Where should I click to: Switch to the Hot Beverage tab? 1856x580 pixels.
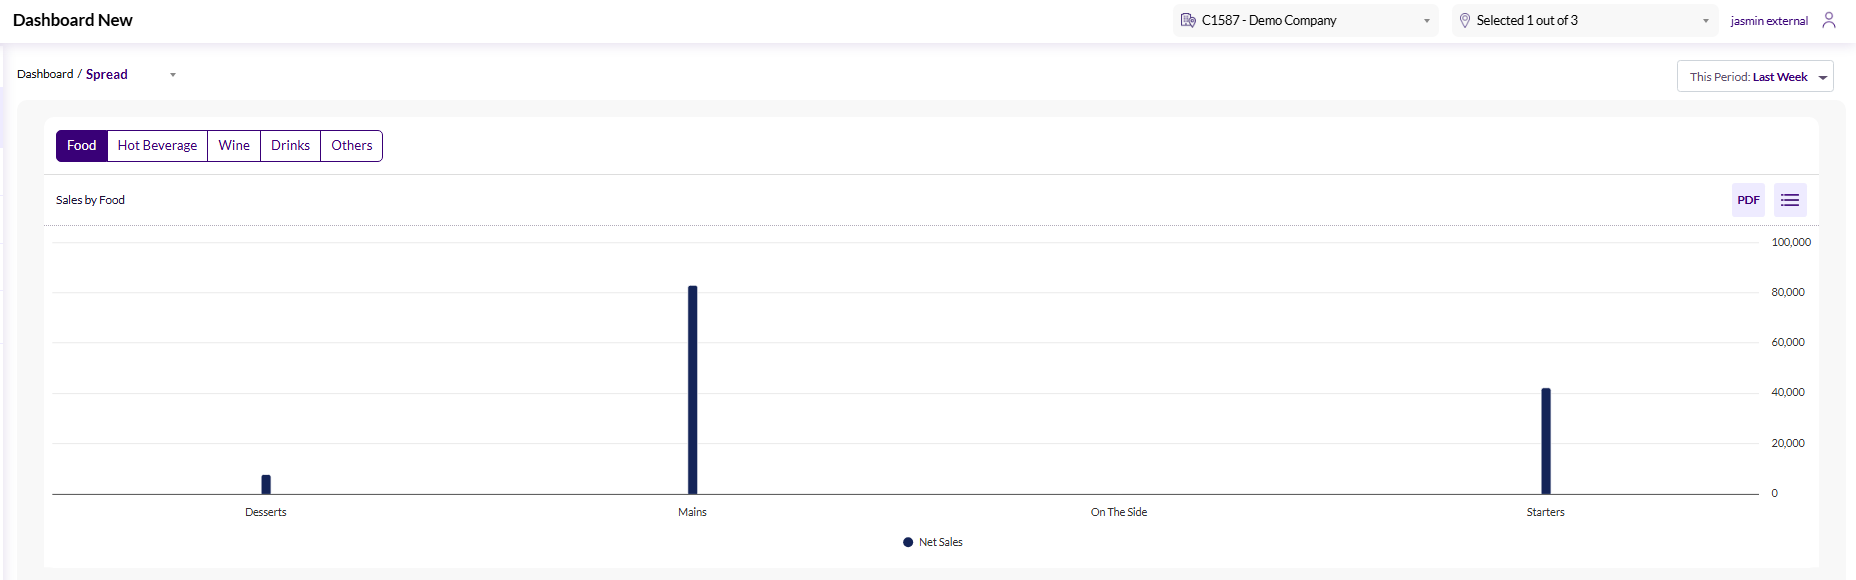tap(157, 146)
